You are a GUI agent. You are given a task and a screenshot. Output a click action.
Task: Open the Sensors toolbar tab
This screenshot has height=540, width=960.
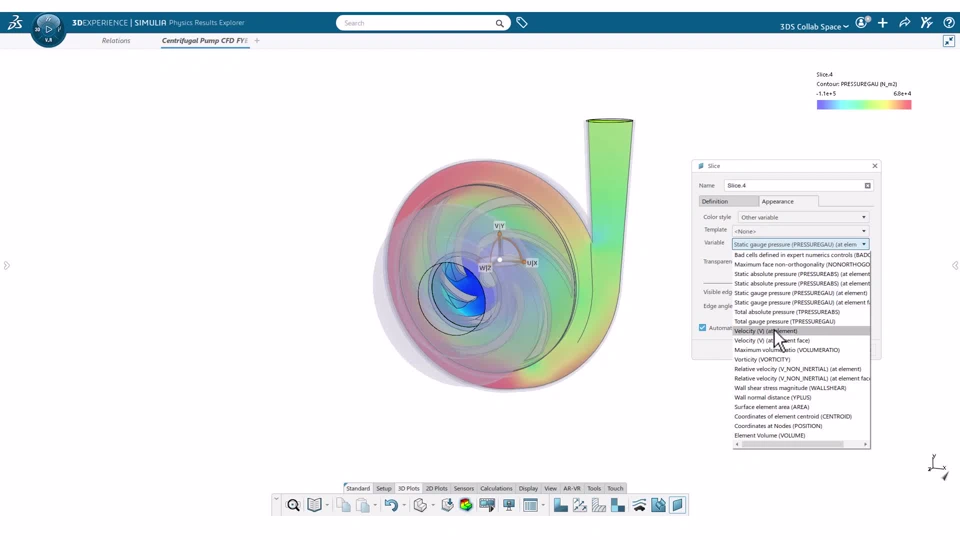click(463, 489)
